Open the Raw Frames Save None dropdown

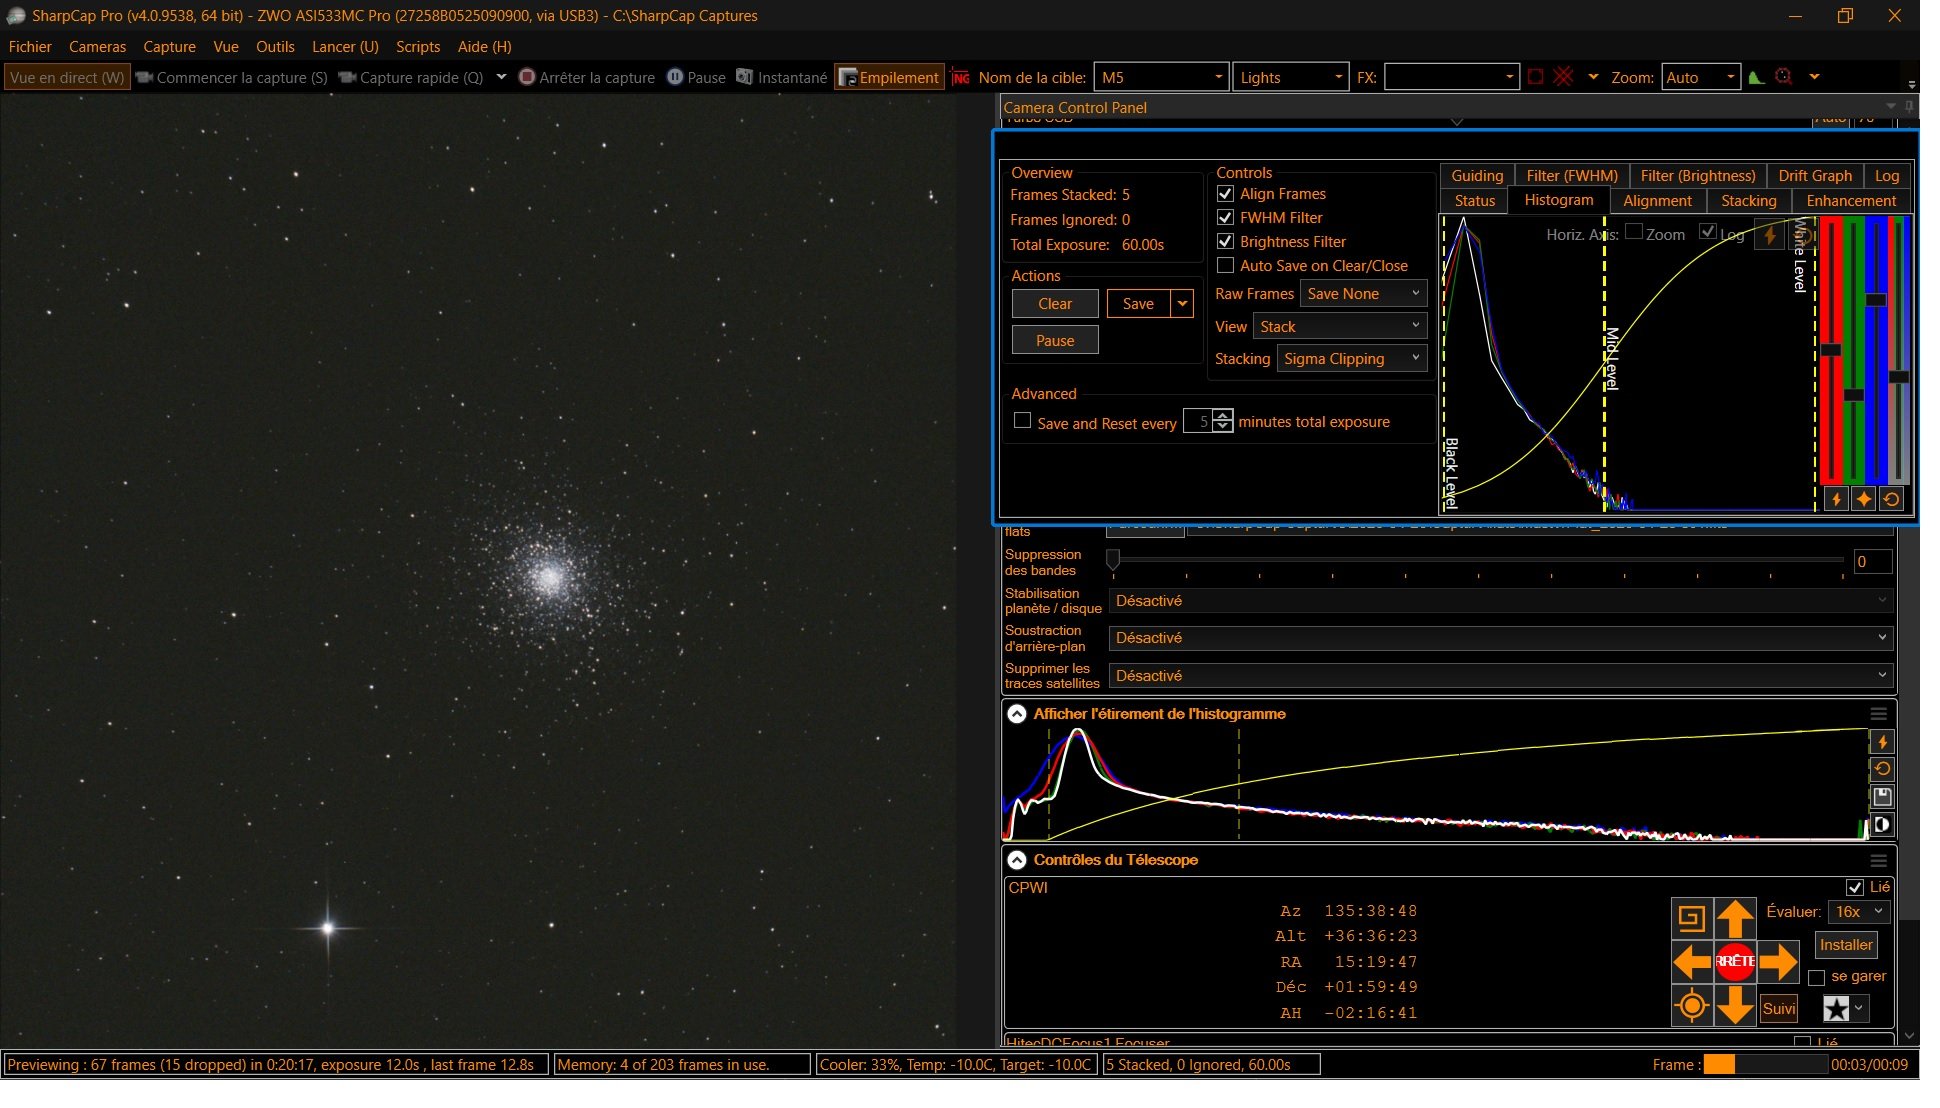(x=1363, y=294)
